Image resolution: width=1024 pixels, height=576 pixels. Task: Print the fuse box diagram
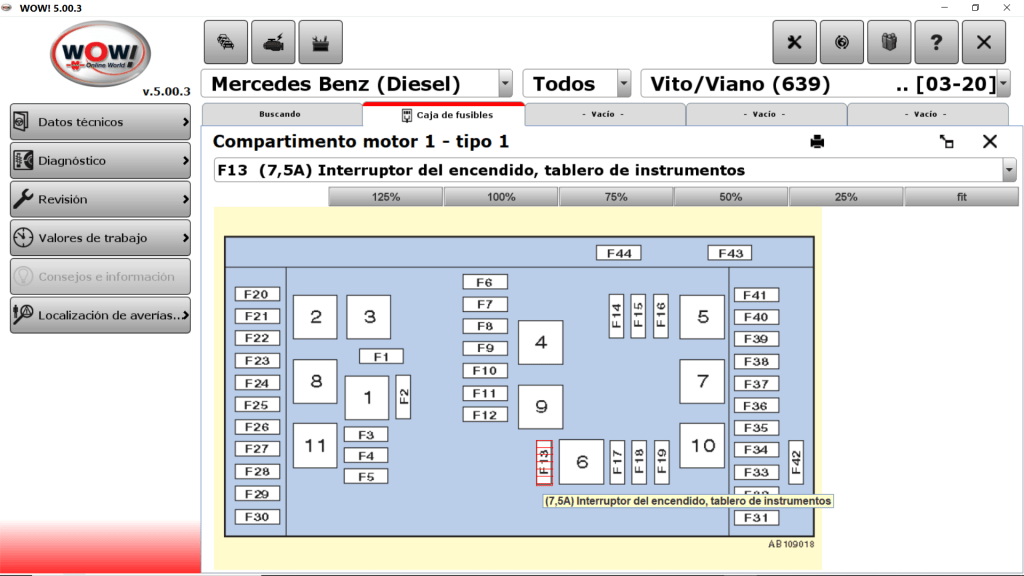point(817,142)
